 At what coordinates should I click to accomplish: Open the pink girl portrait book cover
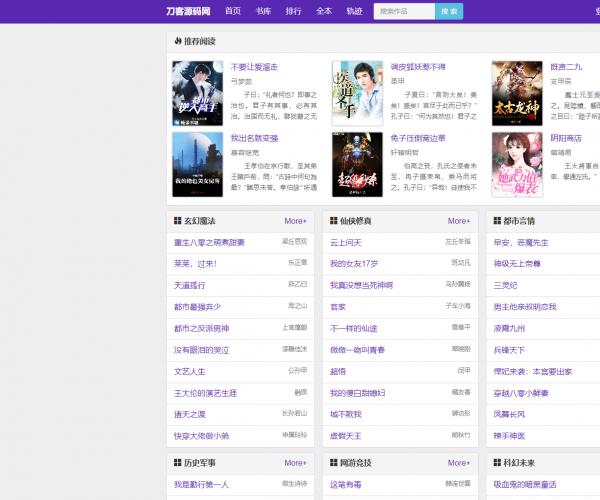tap(517, 164)
